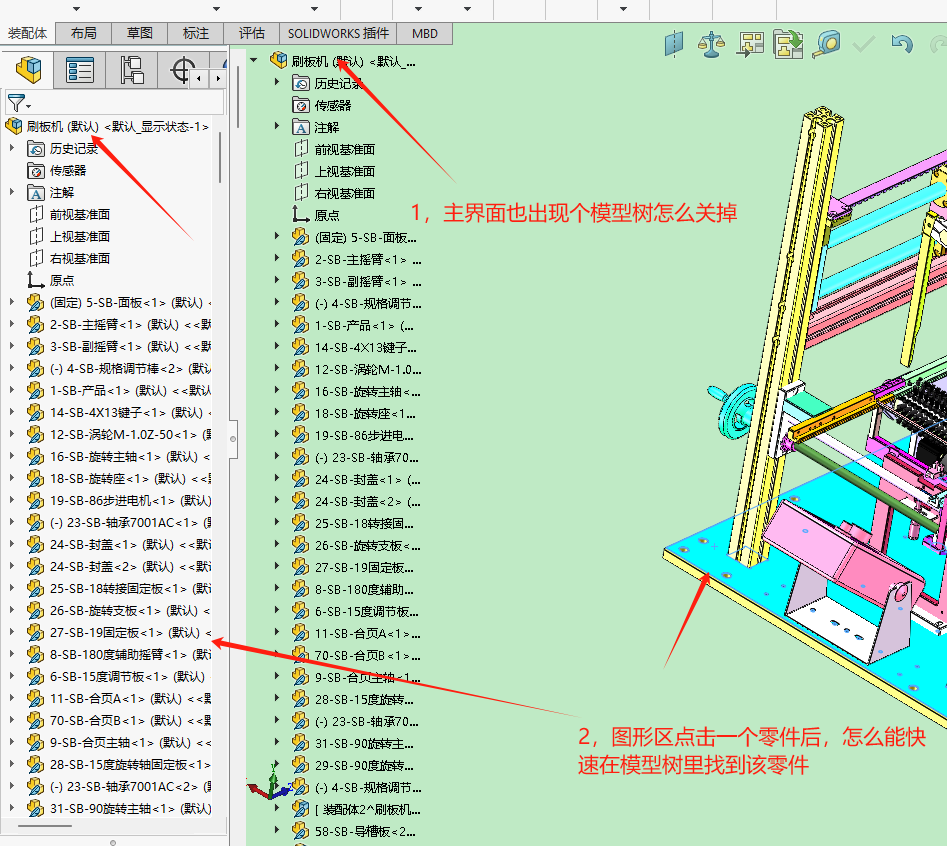947x846 pixels.
Task: Click the section plane icon in graphics toolbar
Action: pos(673,43)
